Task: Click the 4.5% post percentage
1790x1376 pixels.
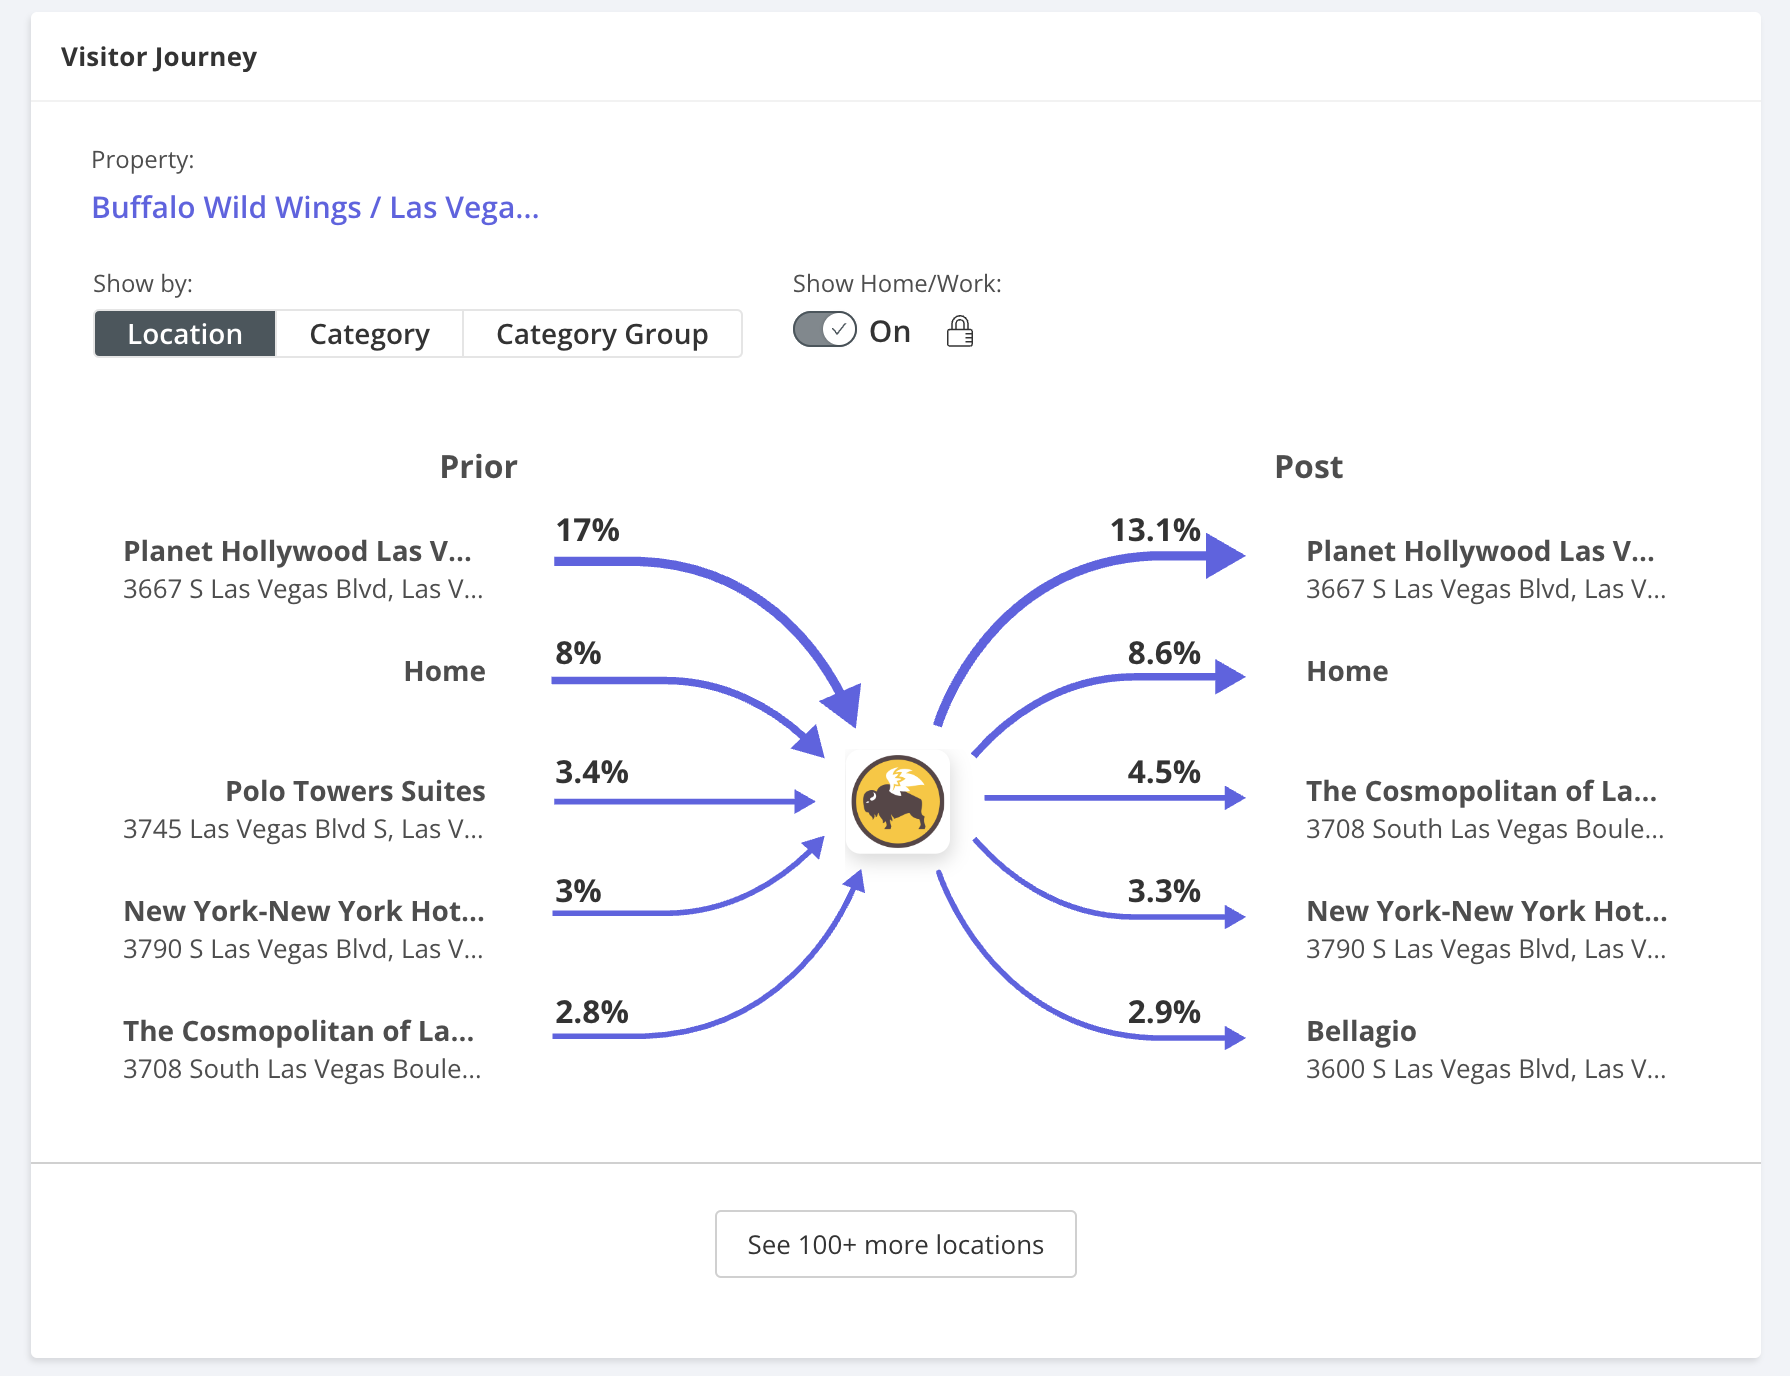Action: [1164, 772]
